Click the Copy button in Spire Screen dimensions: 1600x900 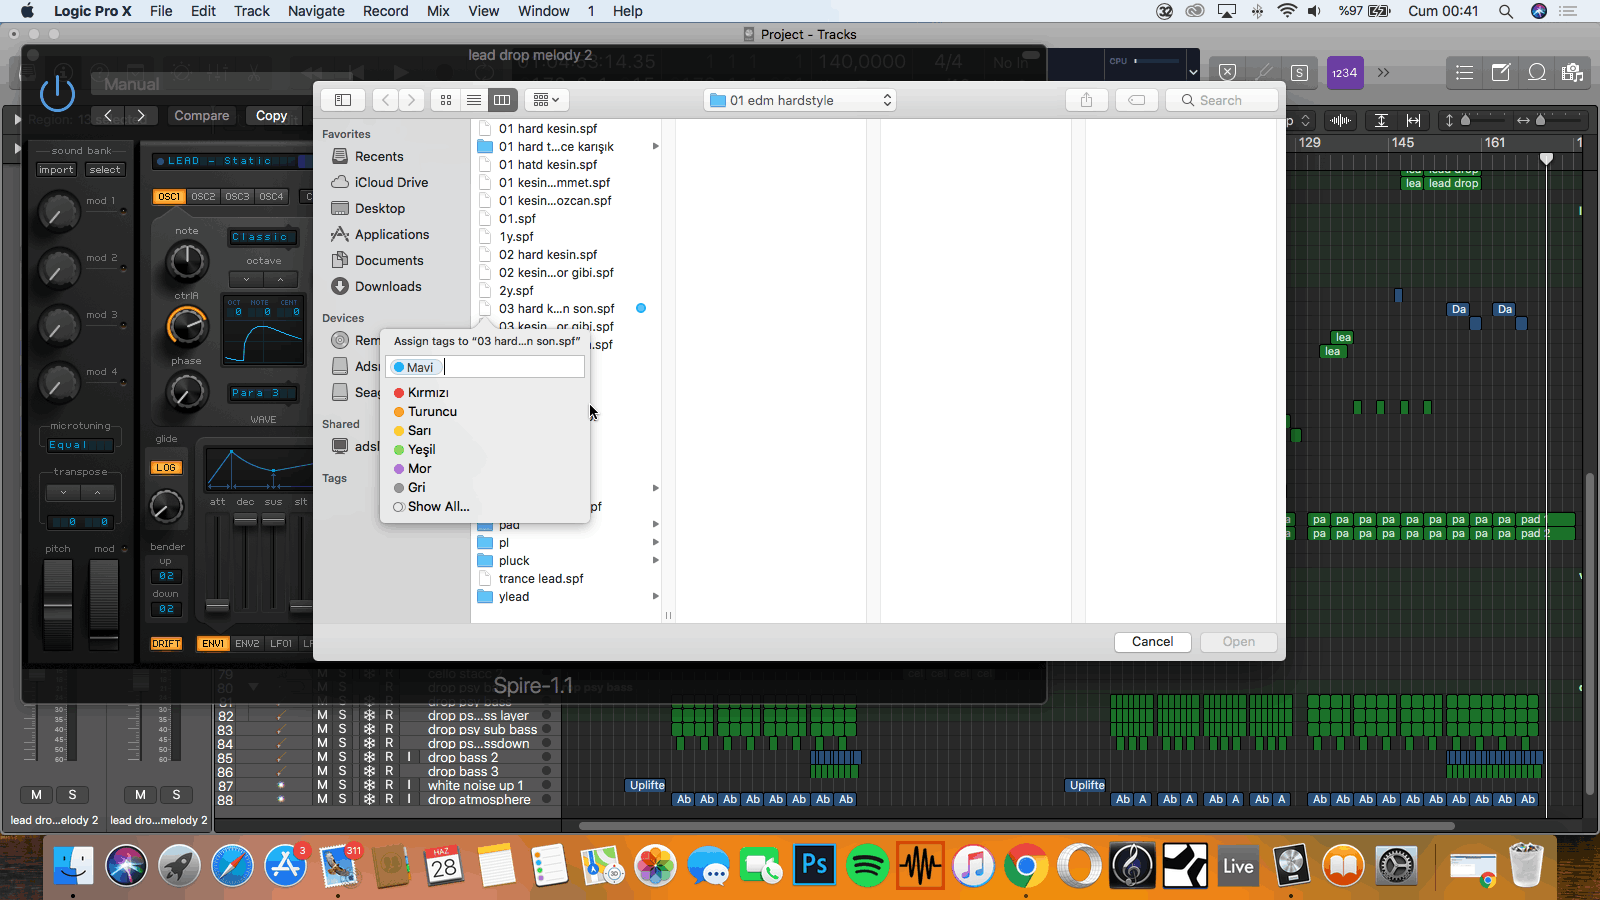tap(271, 115)
